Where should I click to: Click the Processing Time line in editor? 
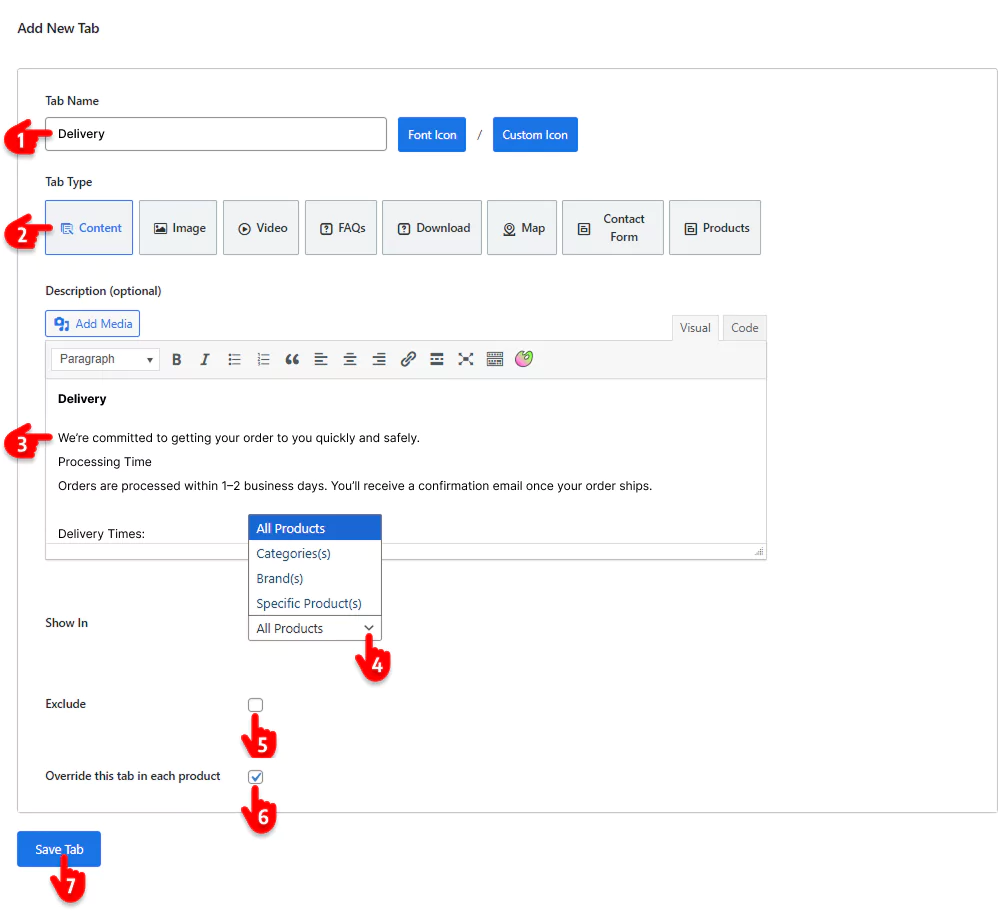[105, 462]
